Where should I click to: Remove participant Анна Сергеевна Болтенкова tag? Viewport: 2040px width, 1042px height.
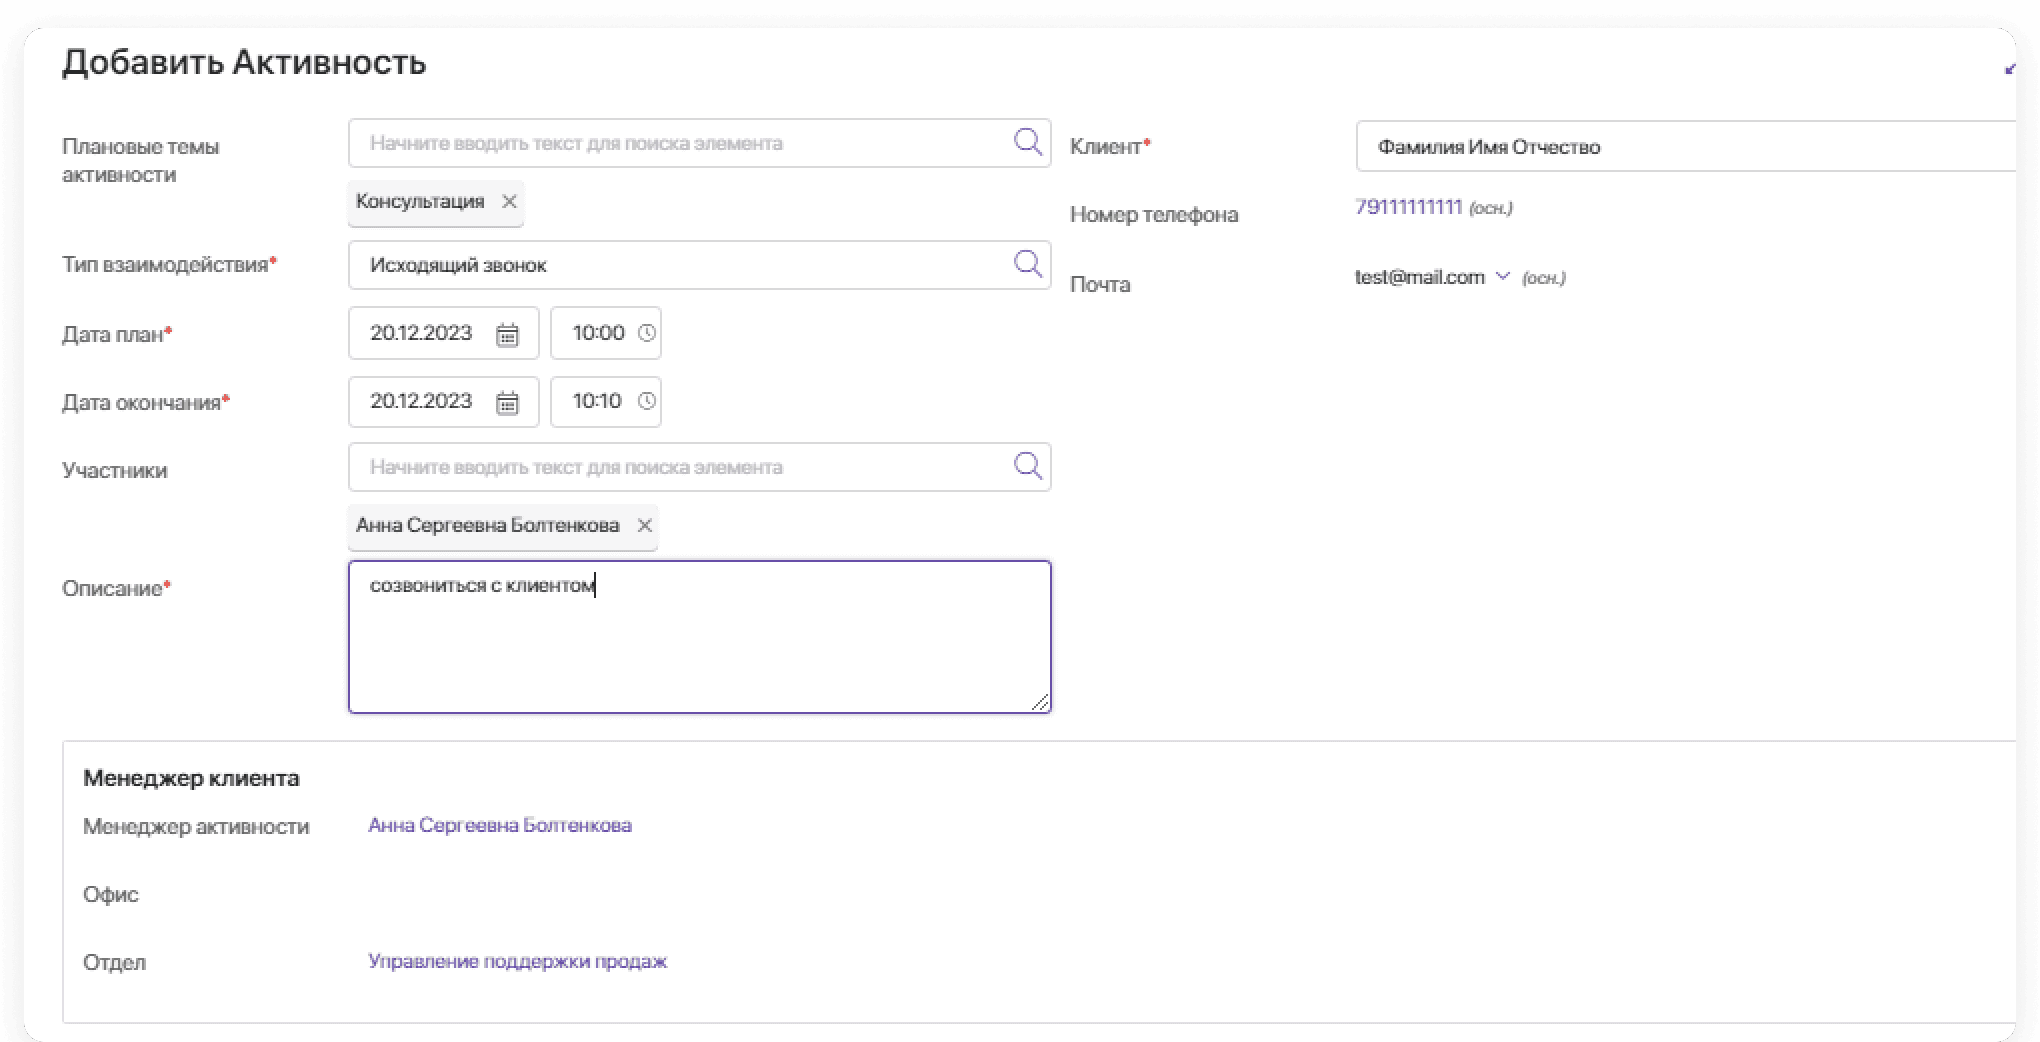pyautogui.click(x=645, y=526)
